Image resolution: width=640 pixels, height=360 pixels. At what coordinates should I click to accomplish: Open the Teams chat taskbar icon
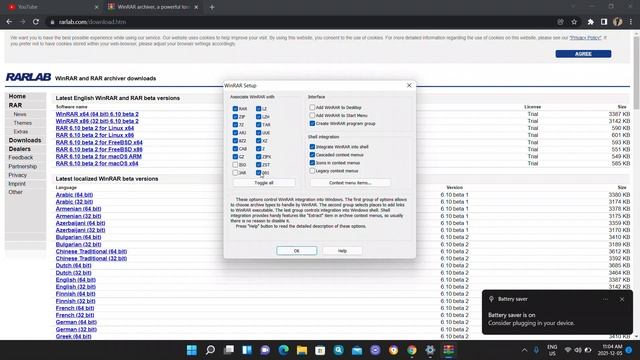(265, 350)
